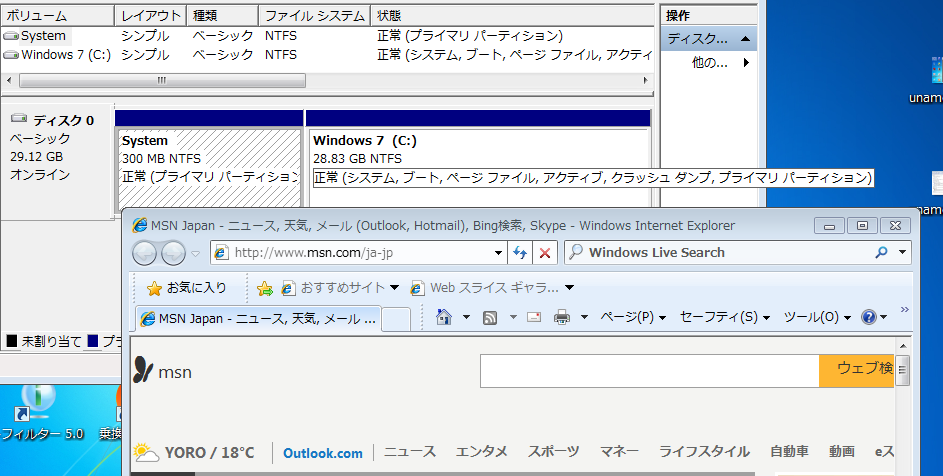Click the IE Forward navigation button
Viewport: 943px width, 476px height.
point(173,253)
